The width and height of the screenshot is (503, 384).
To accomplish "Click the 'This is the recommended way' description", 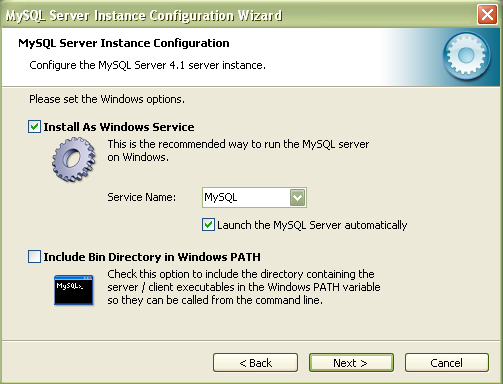I will 238,150.
